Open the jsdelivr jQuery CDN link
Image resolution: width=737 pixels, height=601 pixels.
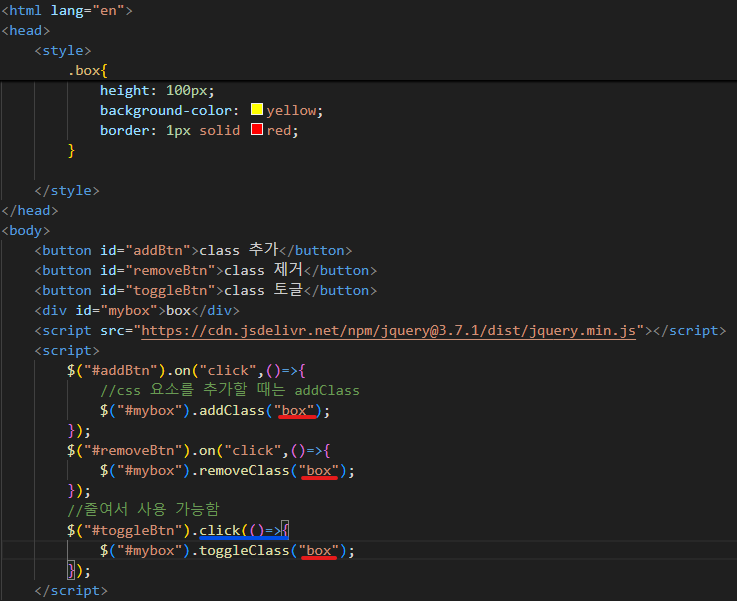point(388,331)
